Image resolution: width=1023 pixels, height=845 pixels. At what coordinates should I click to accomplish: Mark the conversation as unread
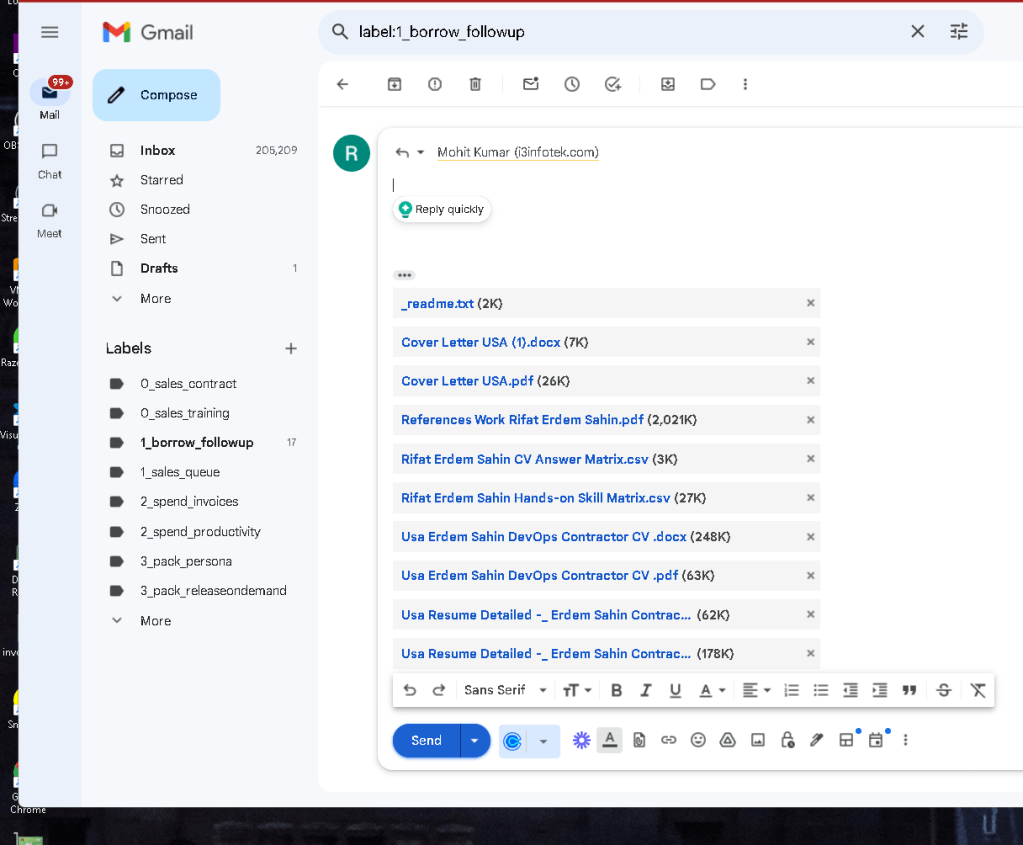click(531, 84)
